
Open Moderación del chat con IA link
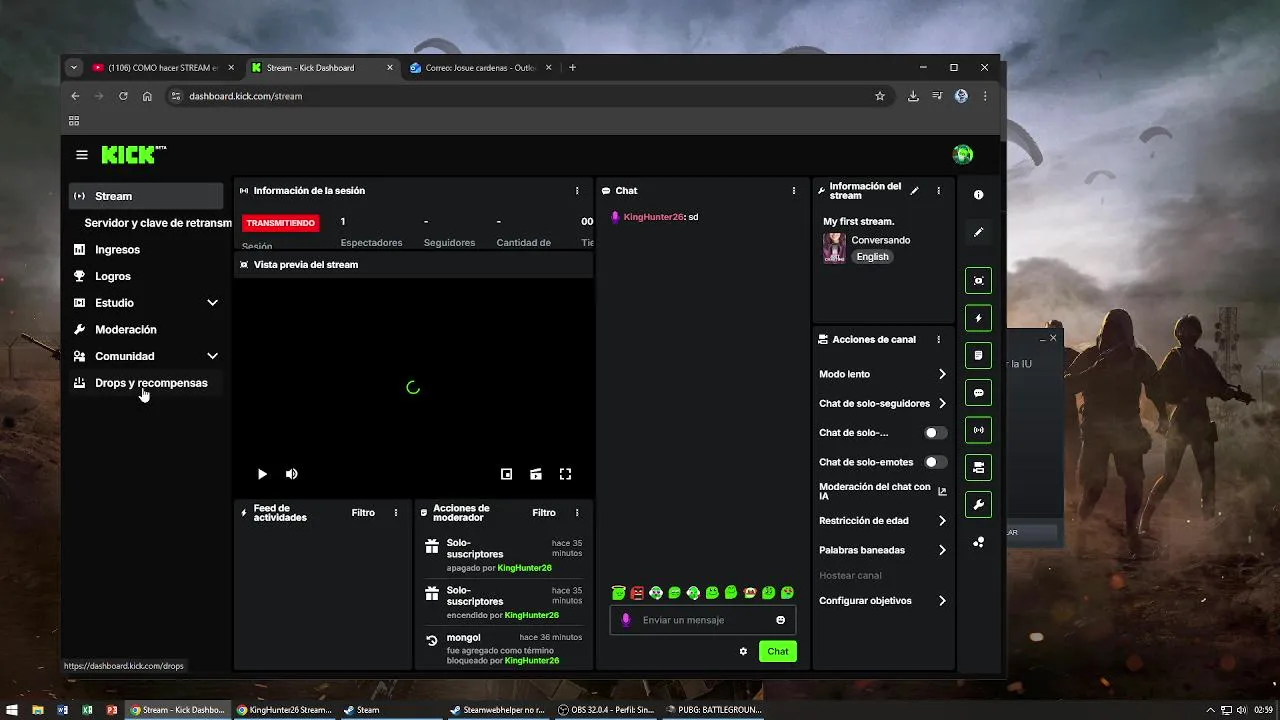coord(882,491)
